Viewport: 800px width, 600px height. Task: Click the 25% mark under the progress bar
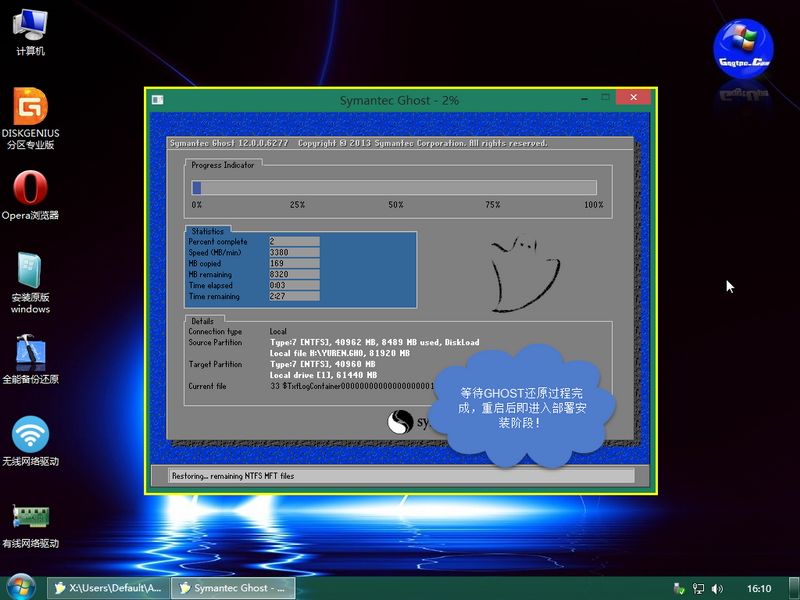(297, 205)
